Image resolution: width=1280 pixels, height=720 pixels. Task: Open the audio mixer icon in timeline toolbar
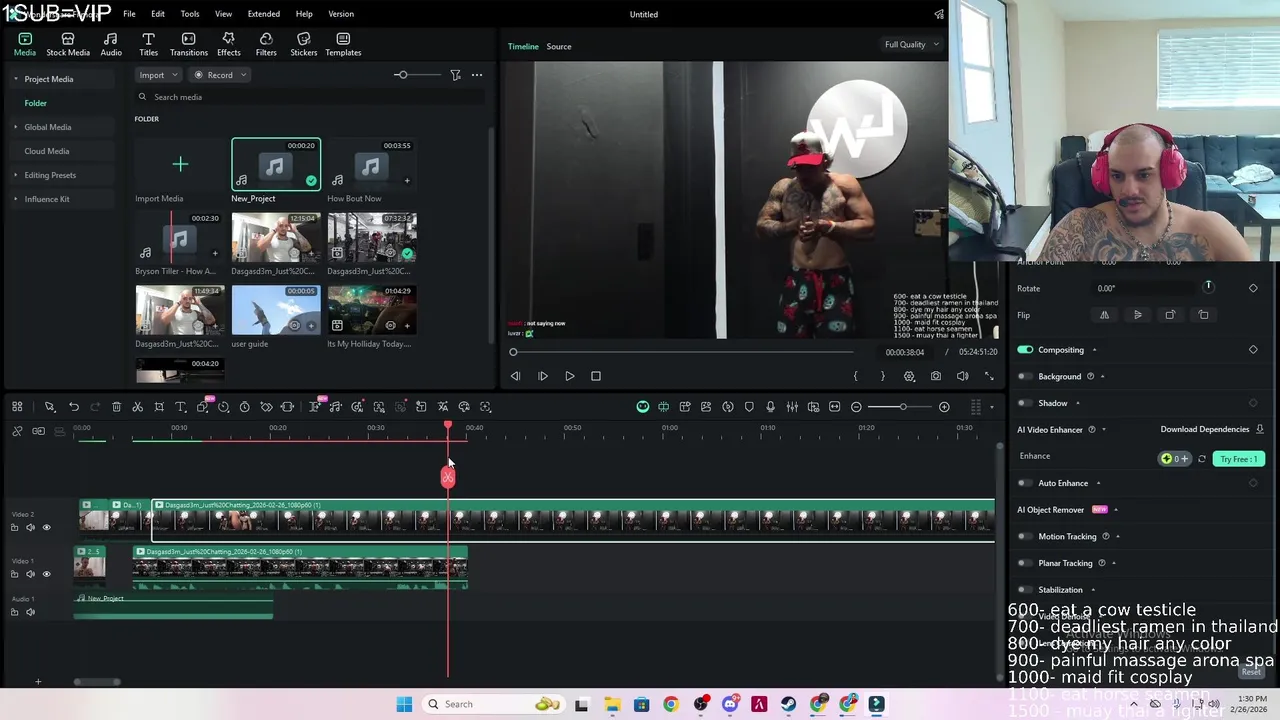click(x=792, y=407)
